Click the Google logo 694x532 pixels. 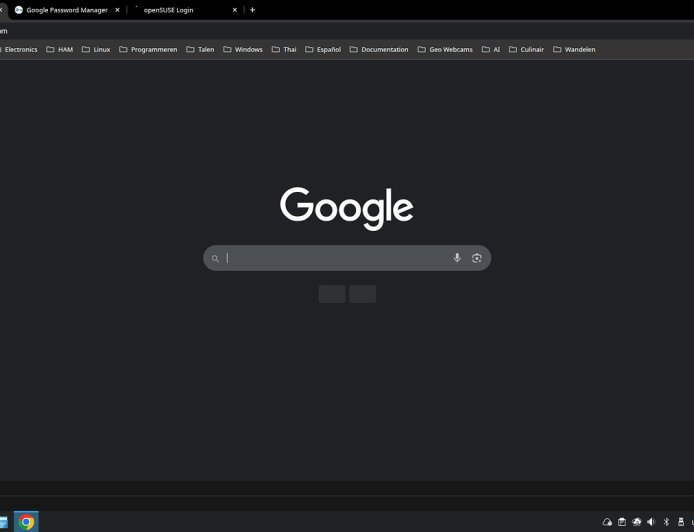pyautogui.click(x=346, y=207)
